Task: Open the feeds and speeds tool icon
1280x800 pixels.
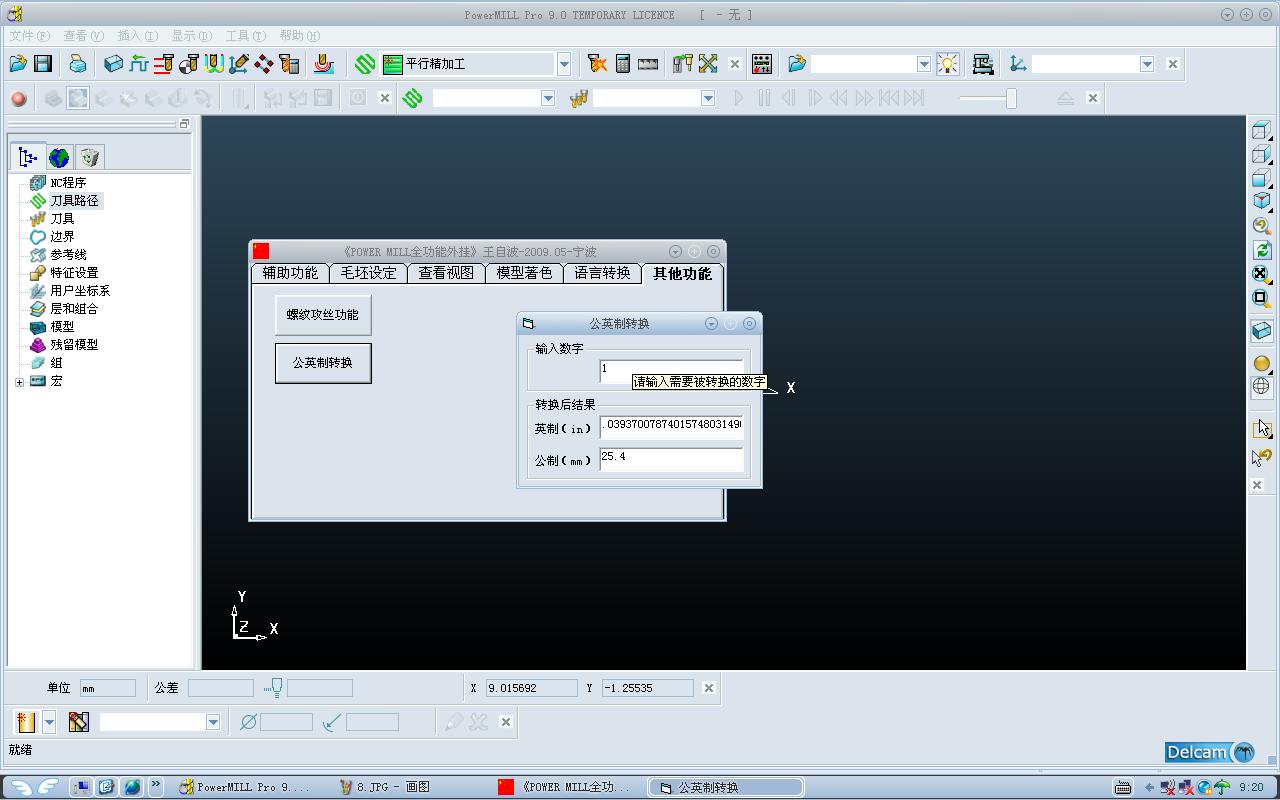Action: (x=138, y=64)
